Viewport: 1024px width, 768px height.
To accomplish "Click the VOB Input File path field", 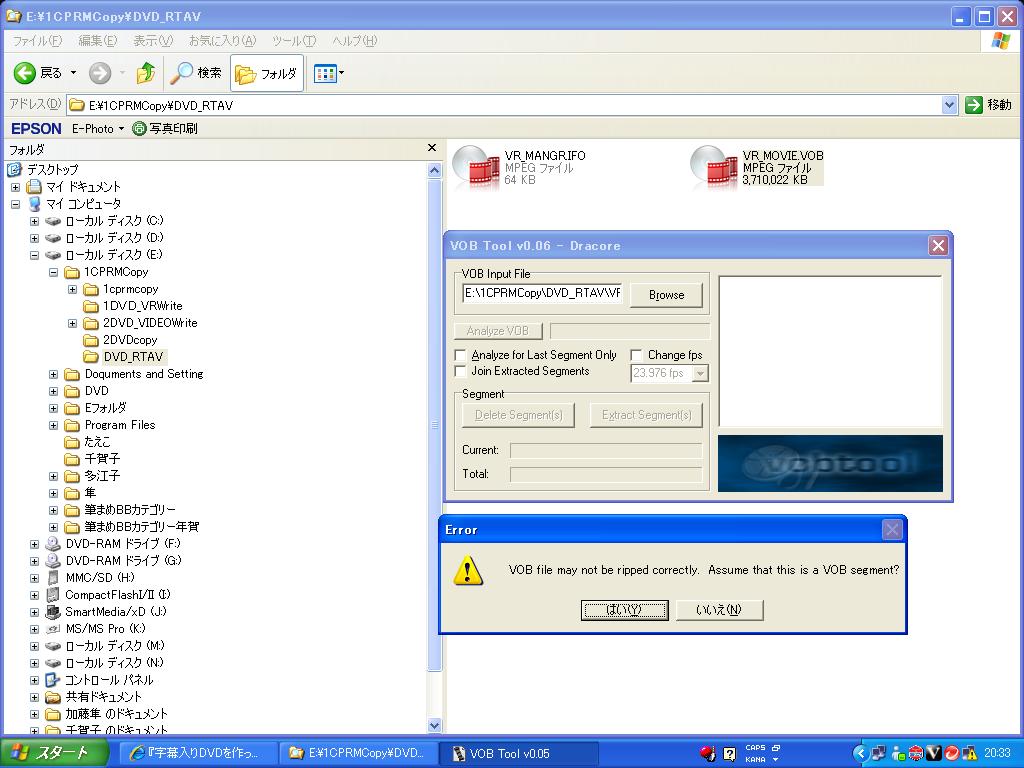I will click(542, 293).
